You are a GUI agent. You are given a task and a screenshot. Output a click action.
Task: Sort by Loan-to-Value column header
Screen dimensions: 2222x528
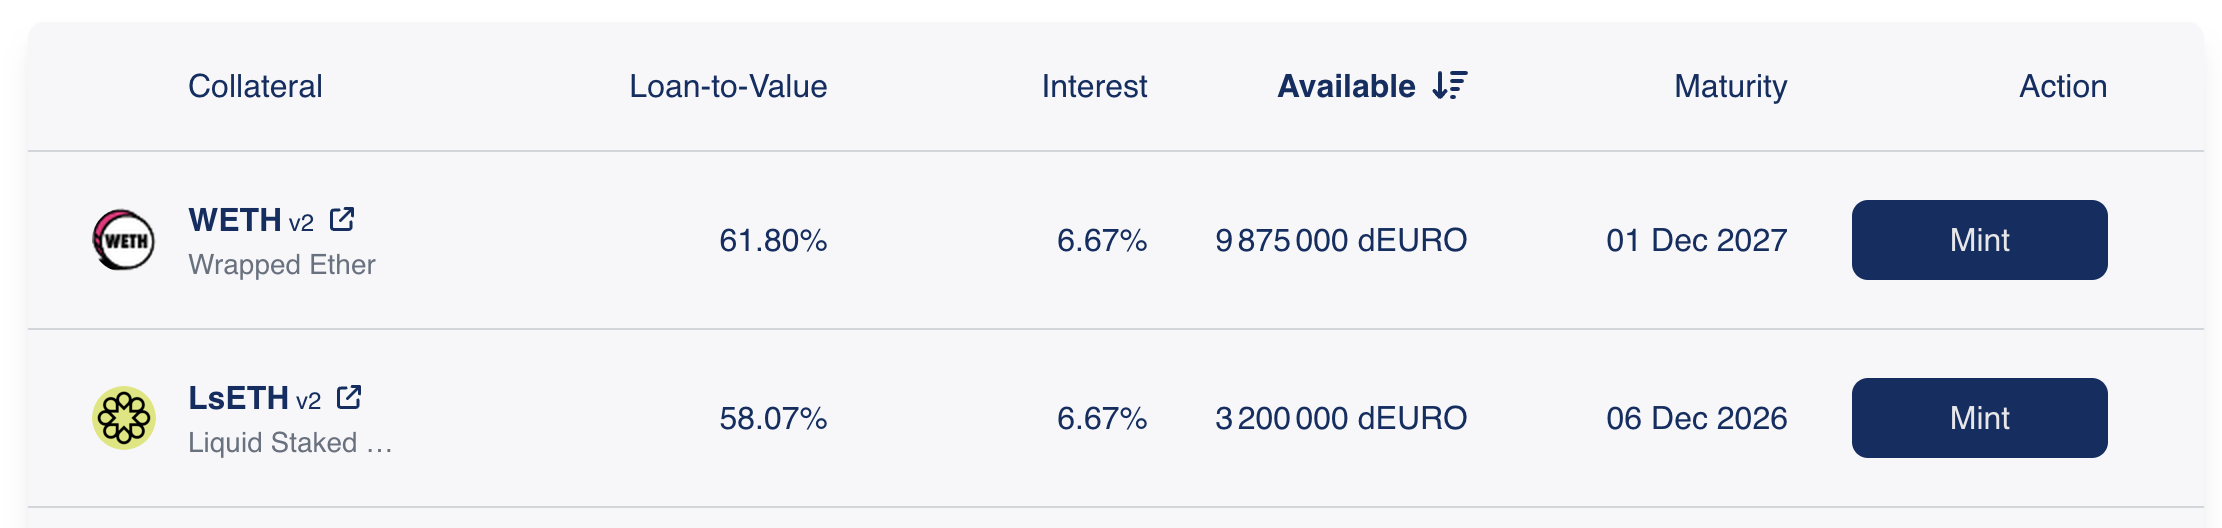[728, 87]
